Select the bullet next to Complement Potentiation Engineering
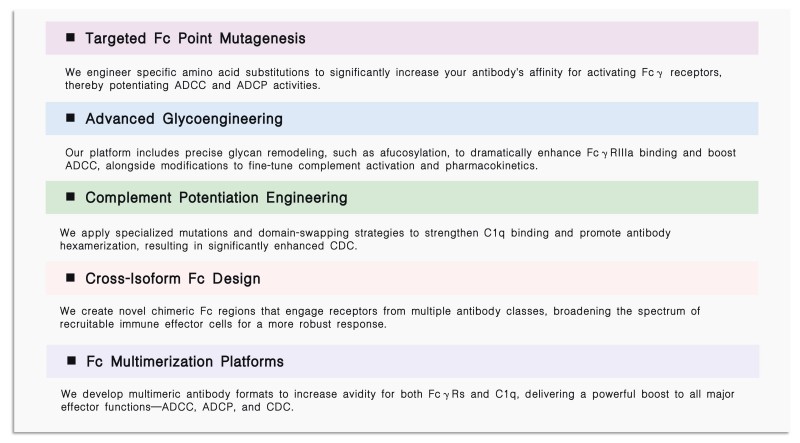 (x=70, y=196)
